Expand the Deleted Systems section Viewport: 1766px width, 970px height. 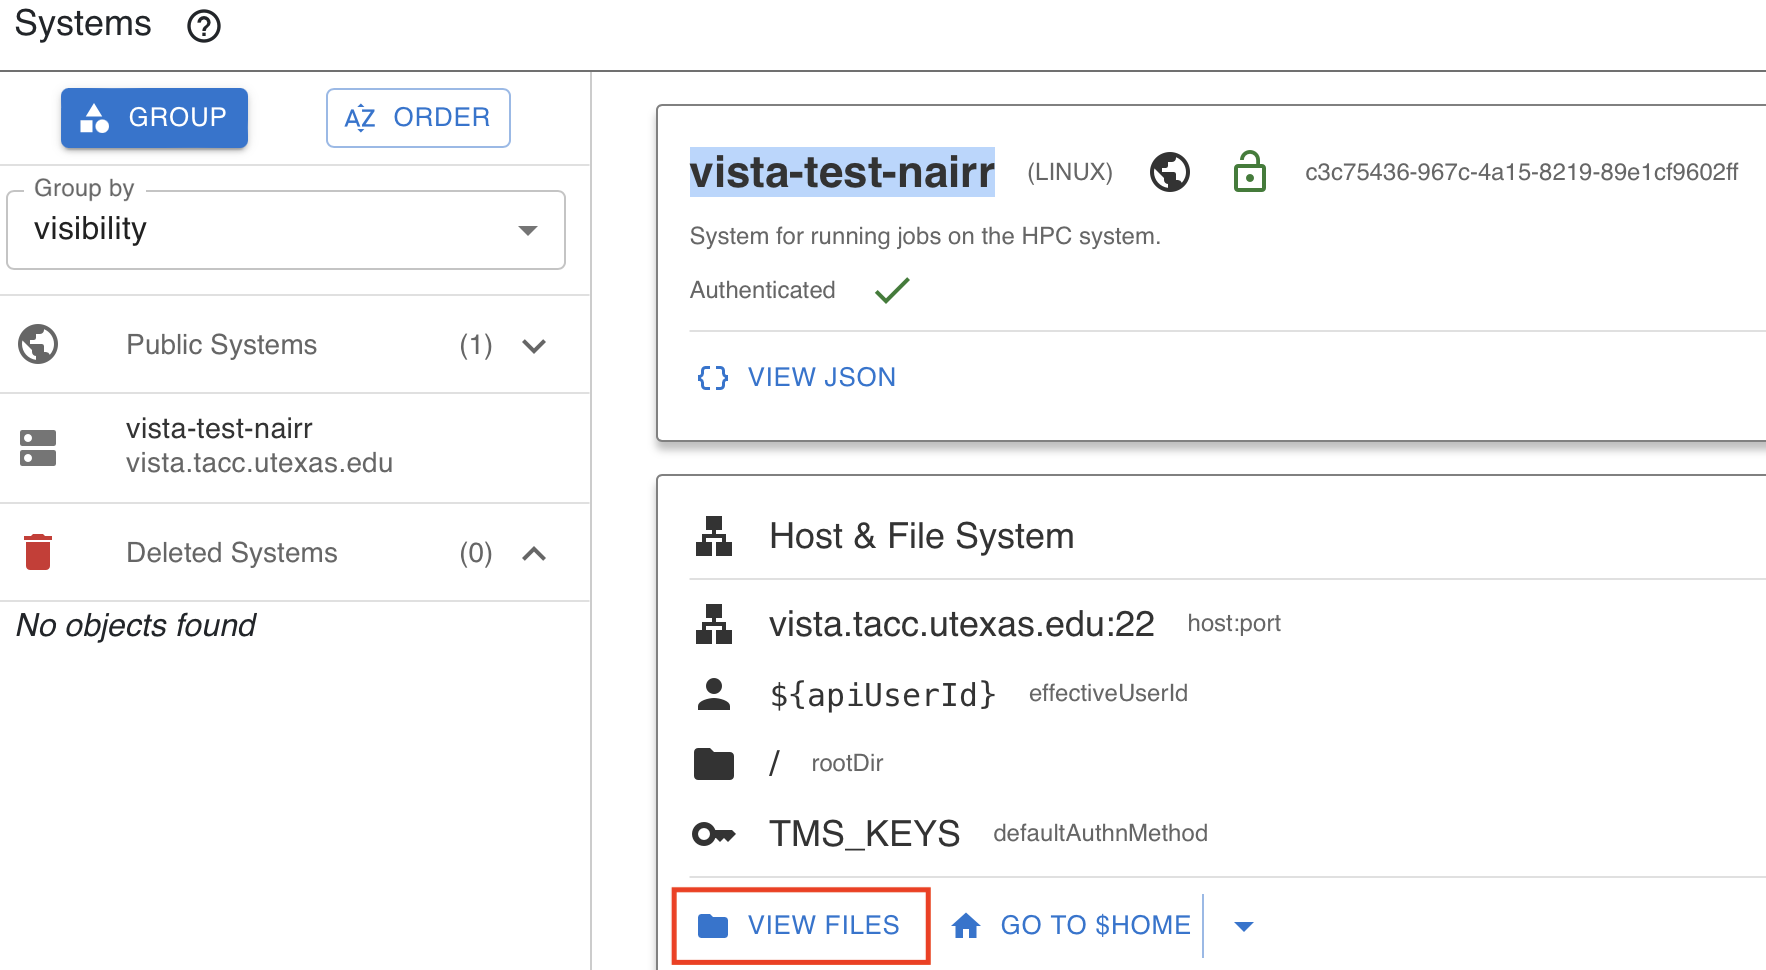click(534, 553)
